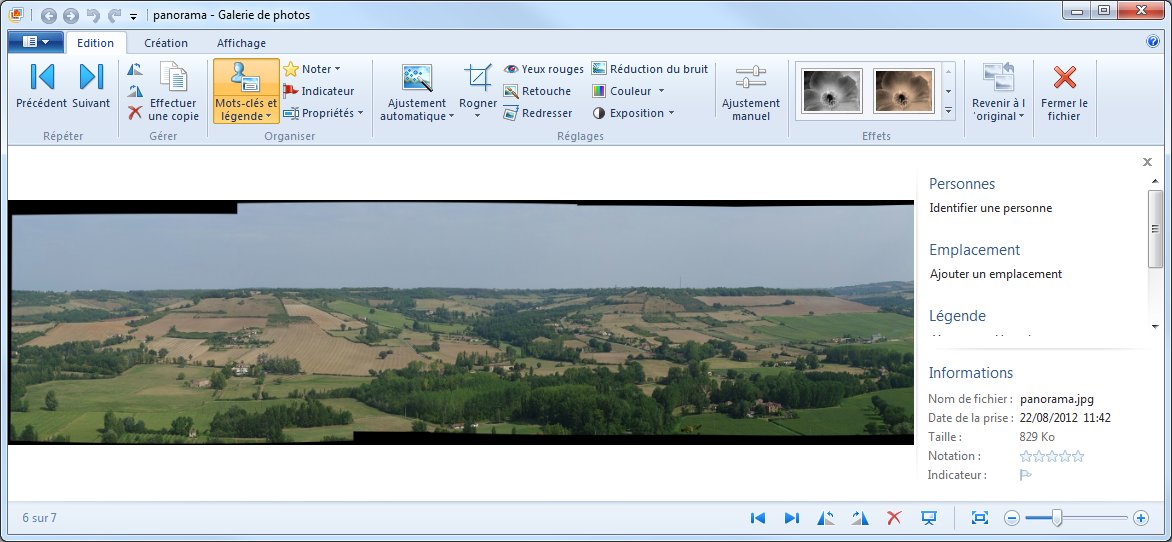Click Identifier une personne link
The width and height of the screenshot is (1172, 542).
coord(990,208)
